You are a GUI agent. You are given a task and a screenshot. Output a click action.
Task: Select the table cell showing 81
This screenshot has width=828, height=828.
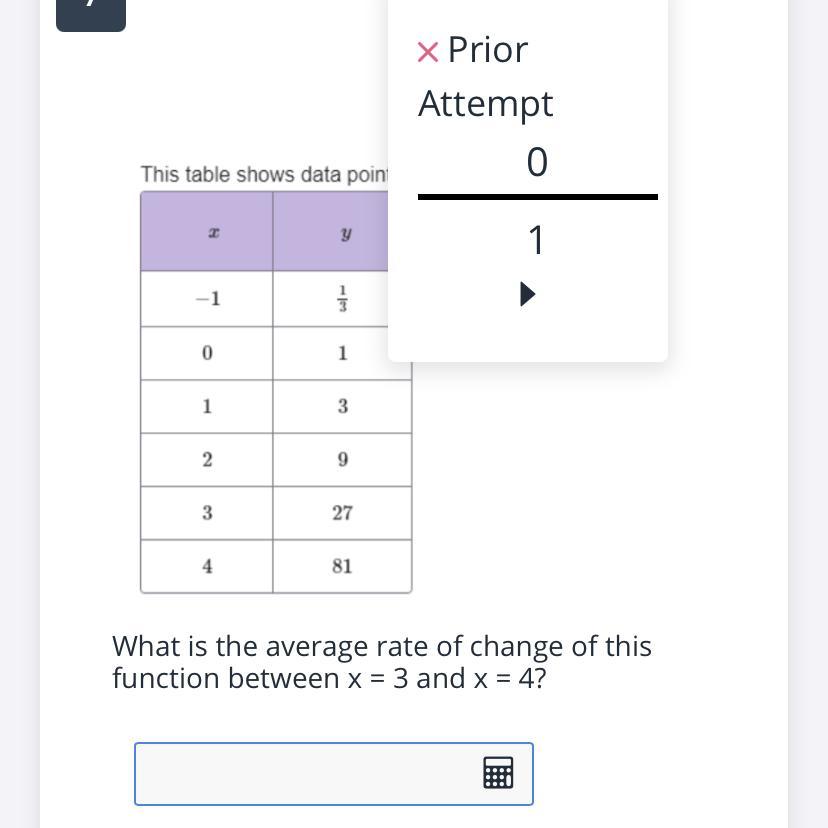tap(342, 566)
